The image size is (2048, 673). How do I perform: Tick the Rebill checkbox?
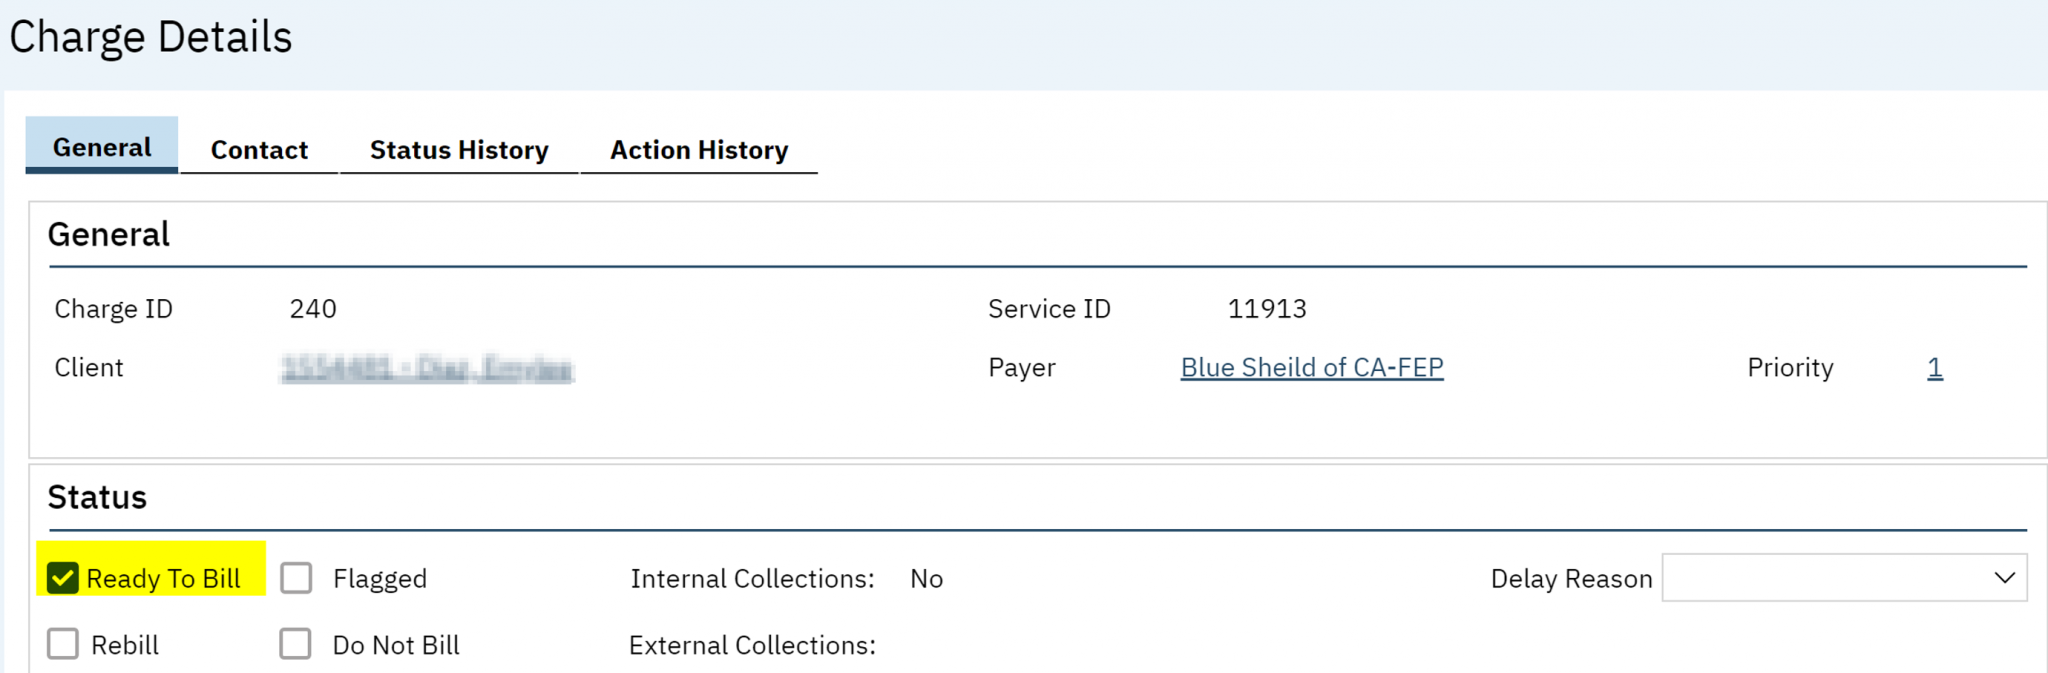point(63,644)
